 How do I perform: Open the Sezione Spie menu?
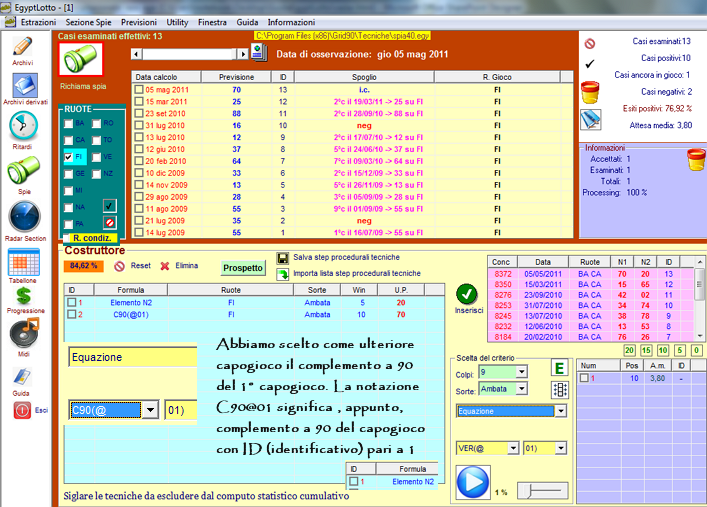coord(88,22)
